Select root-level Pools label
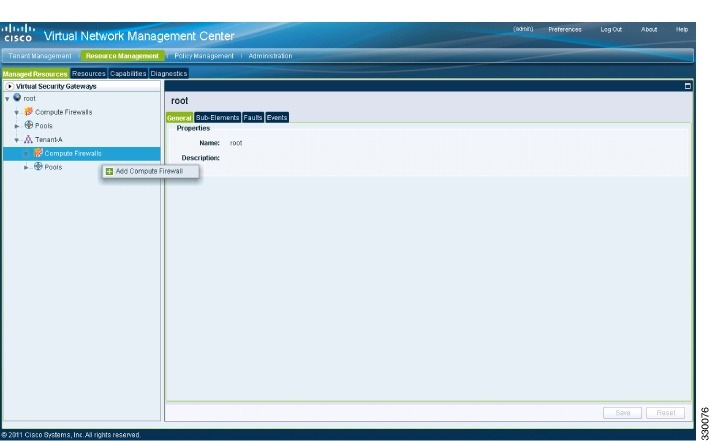Viewport: 711px width, 441px height. click(x=44, y=126)
